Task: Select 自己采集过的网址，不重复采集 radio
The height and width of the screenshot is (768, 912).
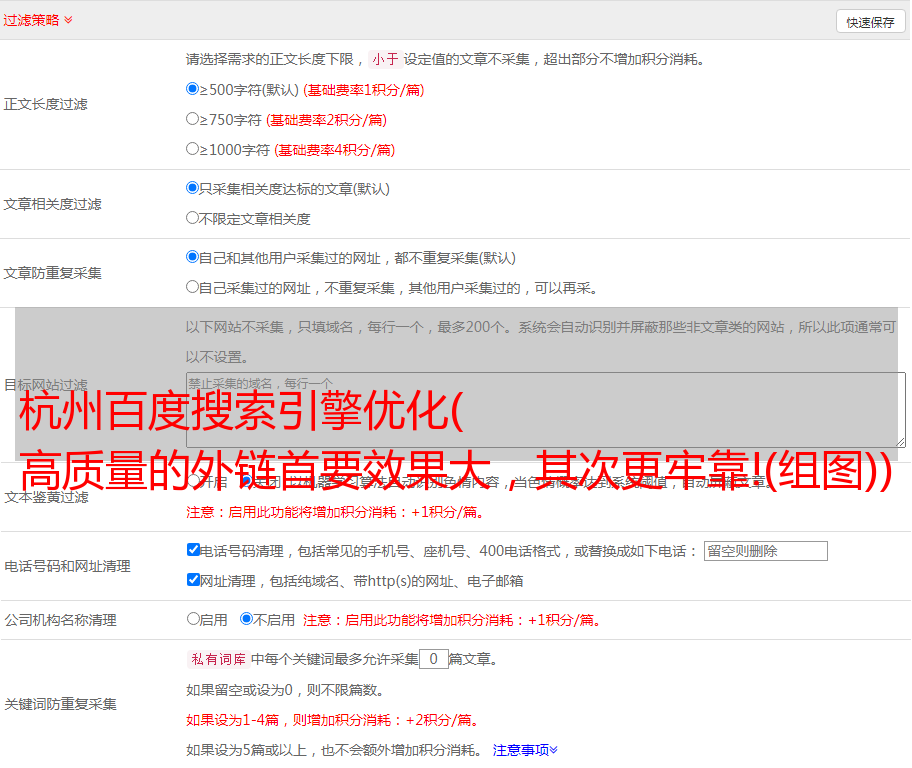Action: coord(192,287)
